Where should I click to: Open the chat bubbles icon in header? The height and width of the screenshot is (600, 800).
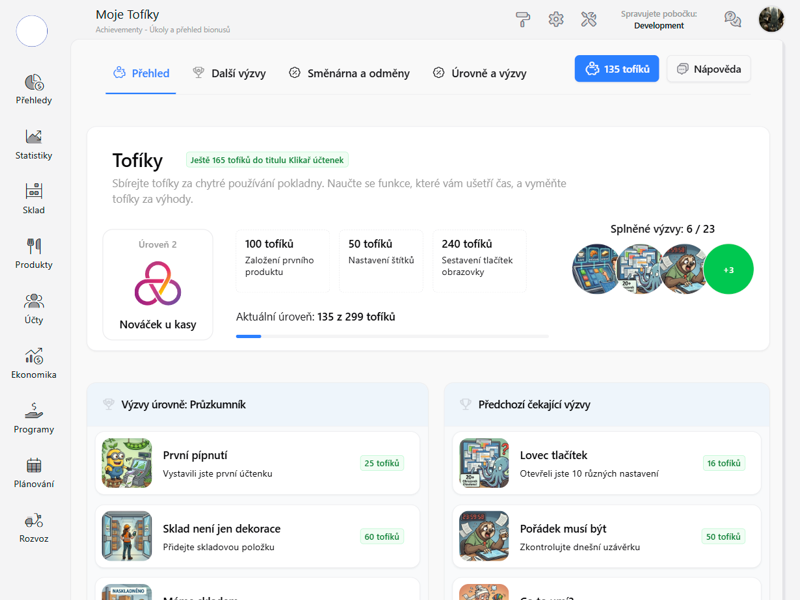pyautogui.click(x=733, y=19)
